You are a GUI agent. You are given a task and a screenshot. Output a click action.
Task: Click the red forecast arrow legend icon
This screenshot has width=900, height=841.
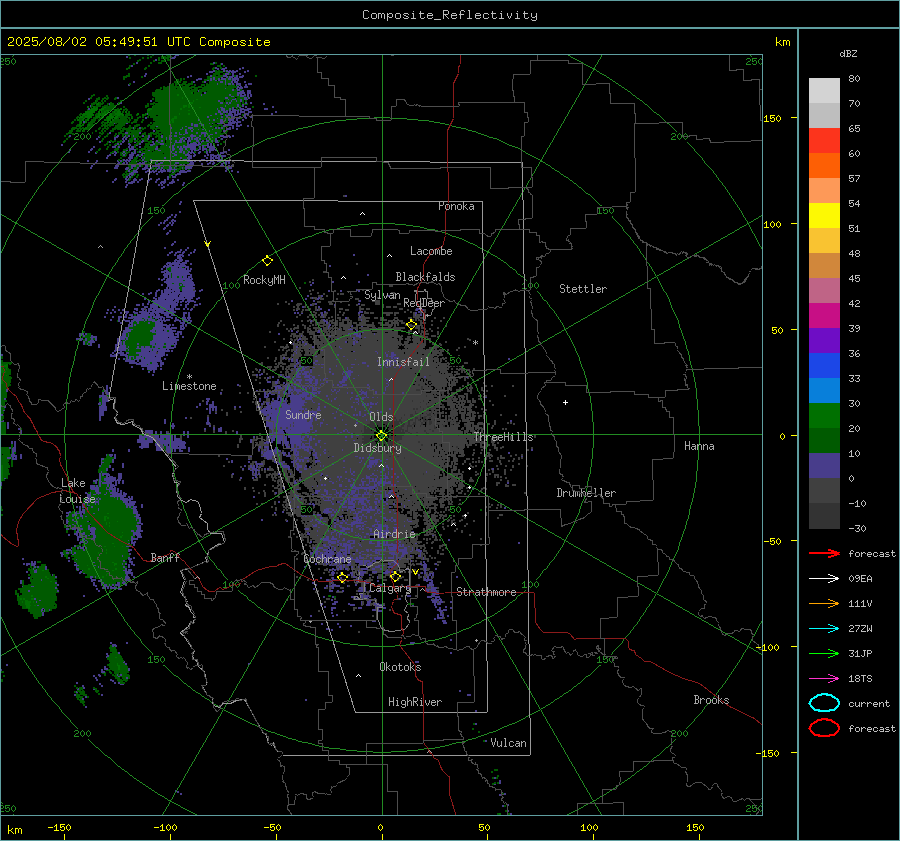click(x=824, y=553)
